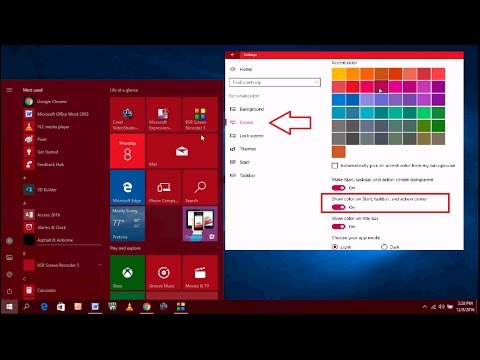Switch to Chrome on the taskbar

147,307
